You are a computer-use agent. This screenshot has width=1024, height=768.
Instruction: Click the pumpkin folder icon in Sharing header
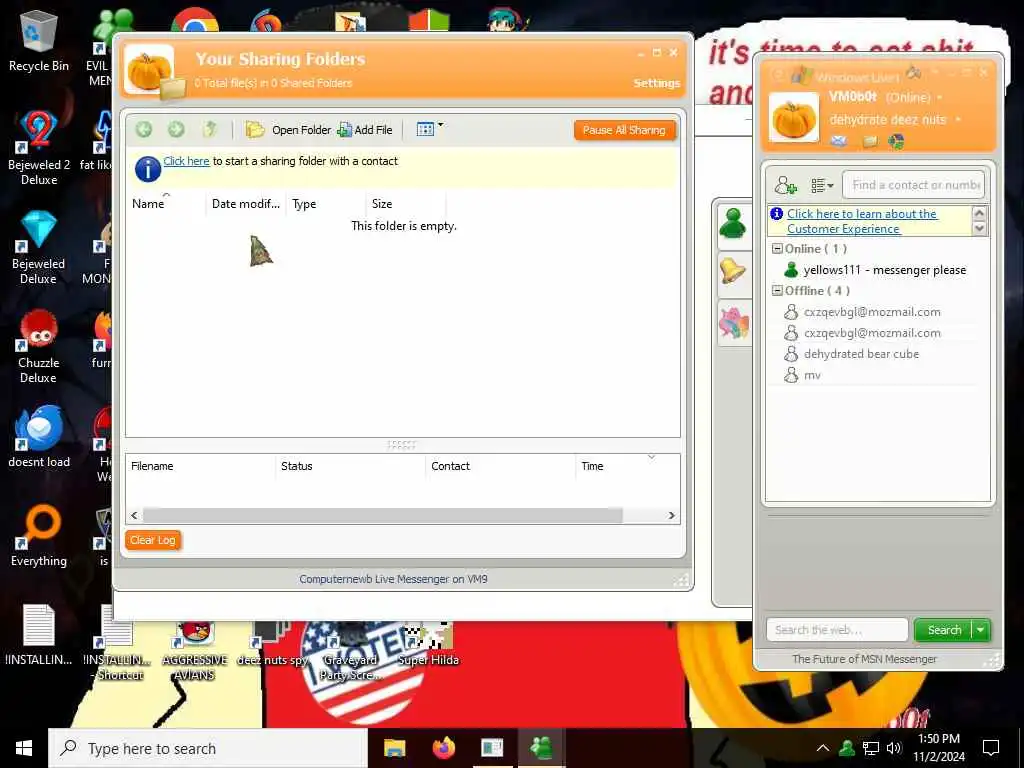153,72
